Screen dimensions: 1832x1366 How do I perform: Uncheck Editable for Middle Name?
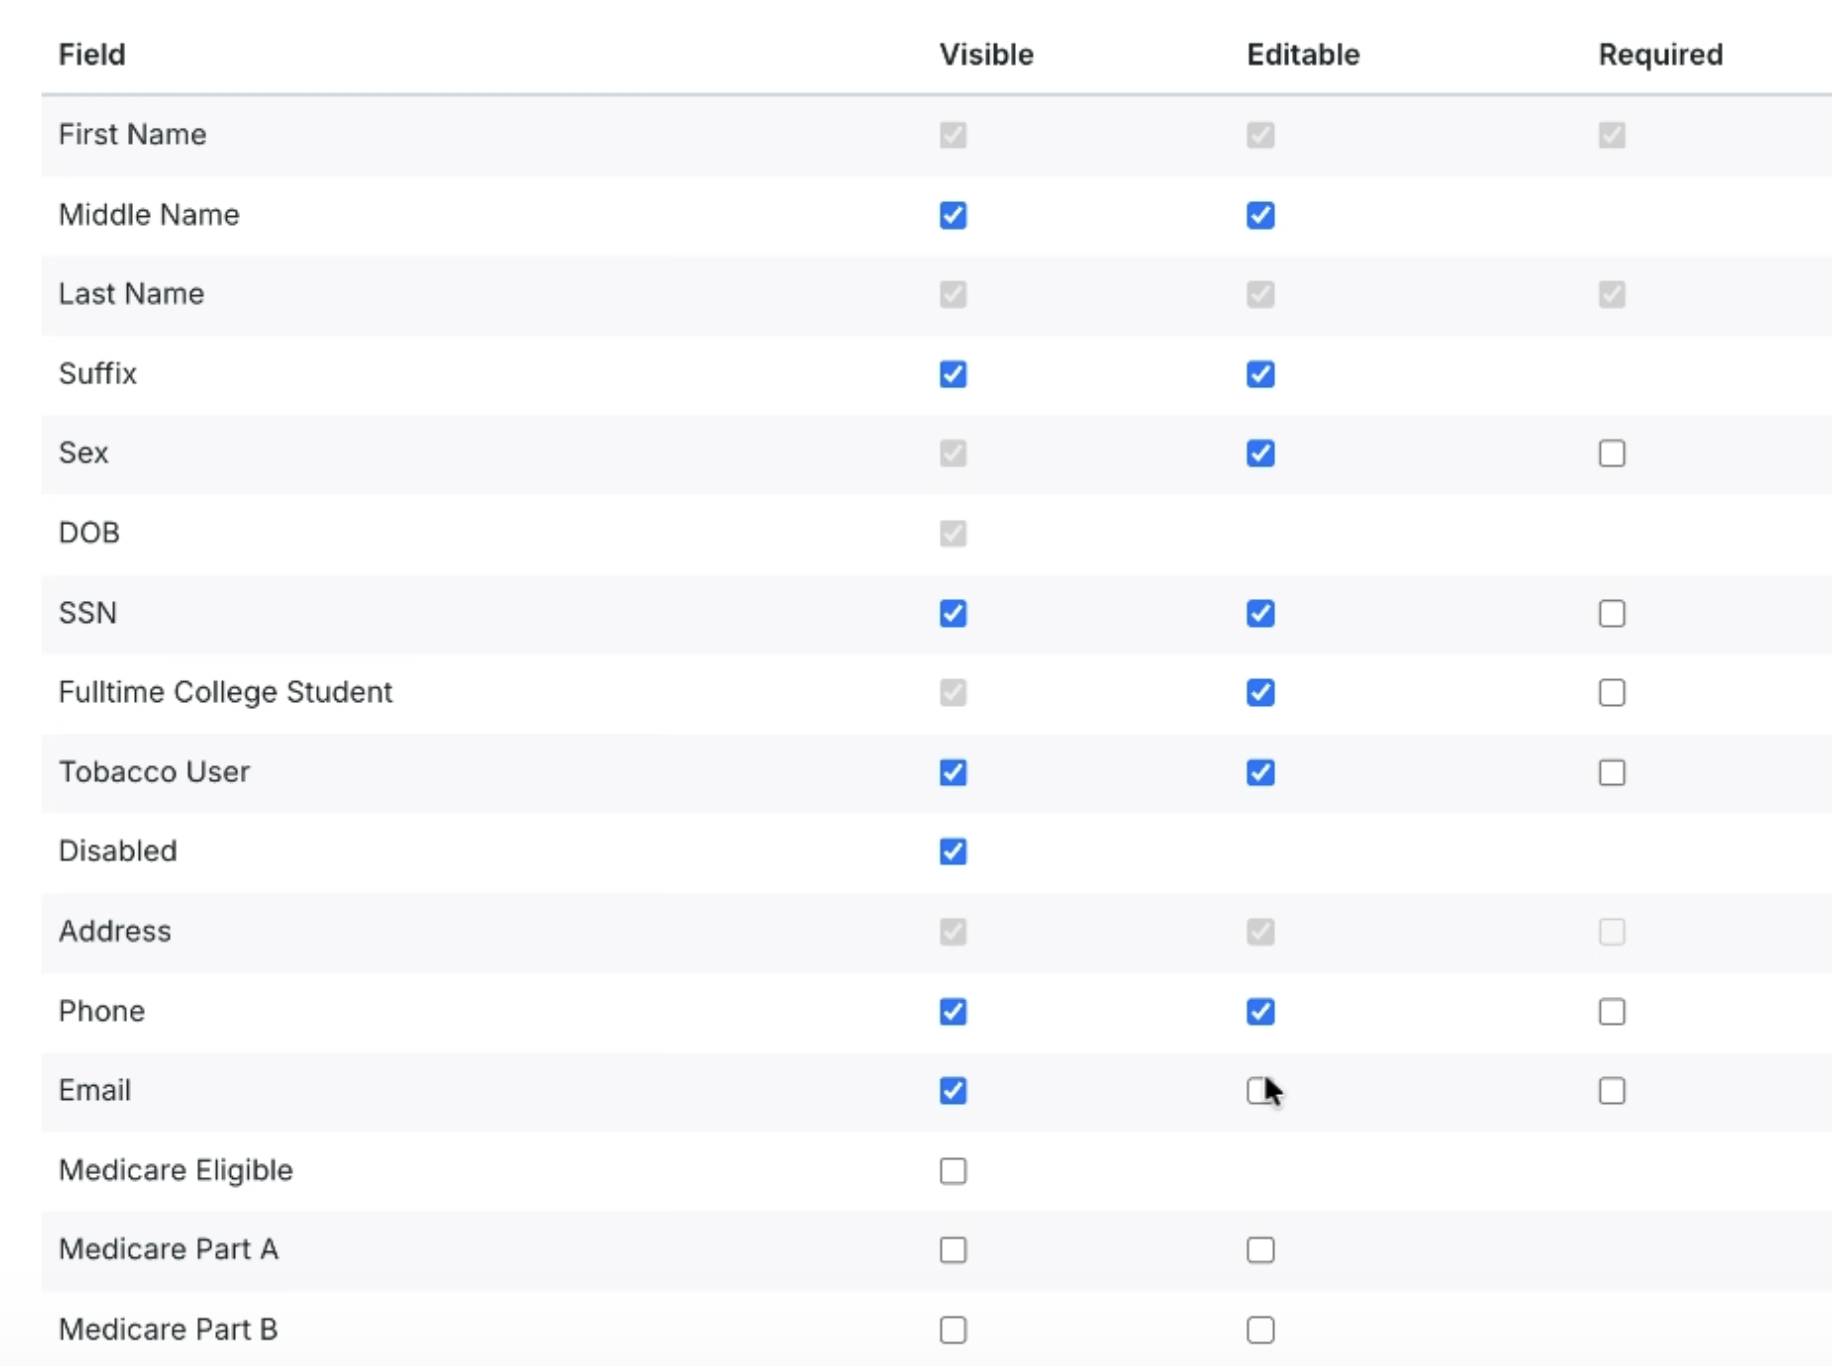pos(1260,215)
